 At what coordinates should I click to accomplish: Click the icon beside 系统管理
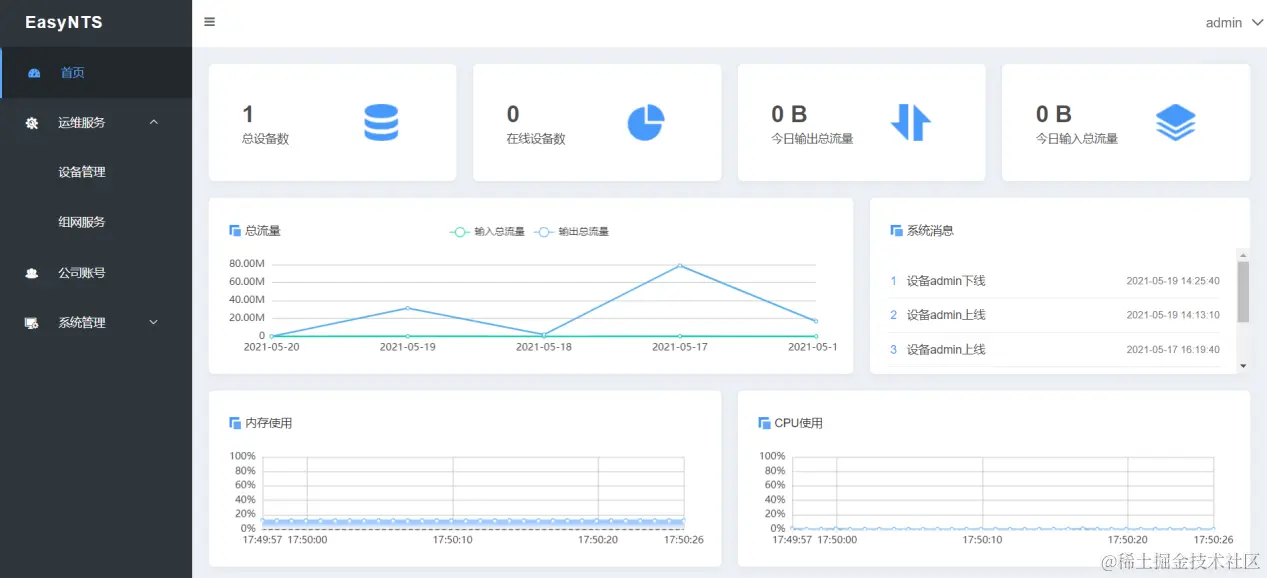(x=32, y=323)
